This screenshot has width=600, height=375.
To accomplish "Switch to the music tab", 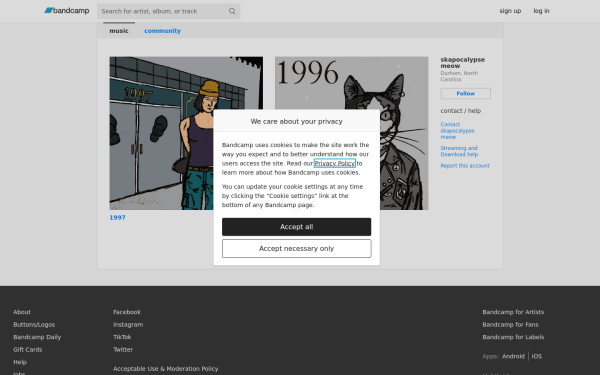I will pyautogui.click(x=119, y=31).
